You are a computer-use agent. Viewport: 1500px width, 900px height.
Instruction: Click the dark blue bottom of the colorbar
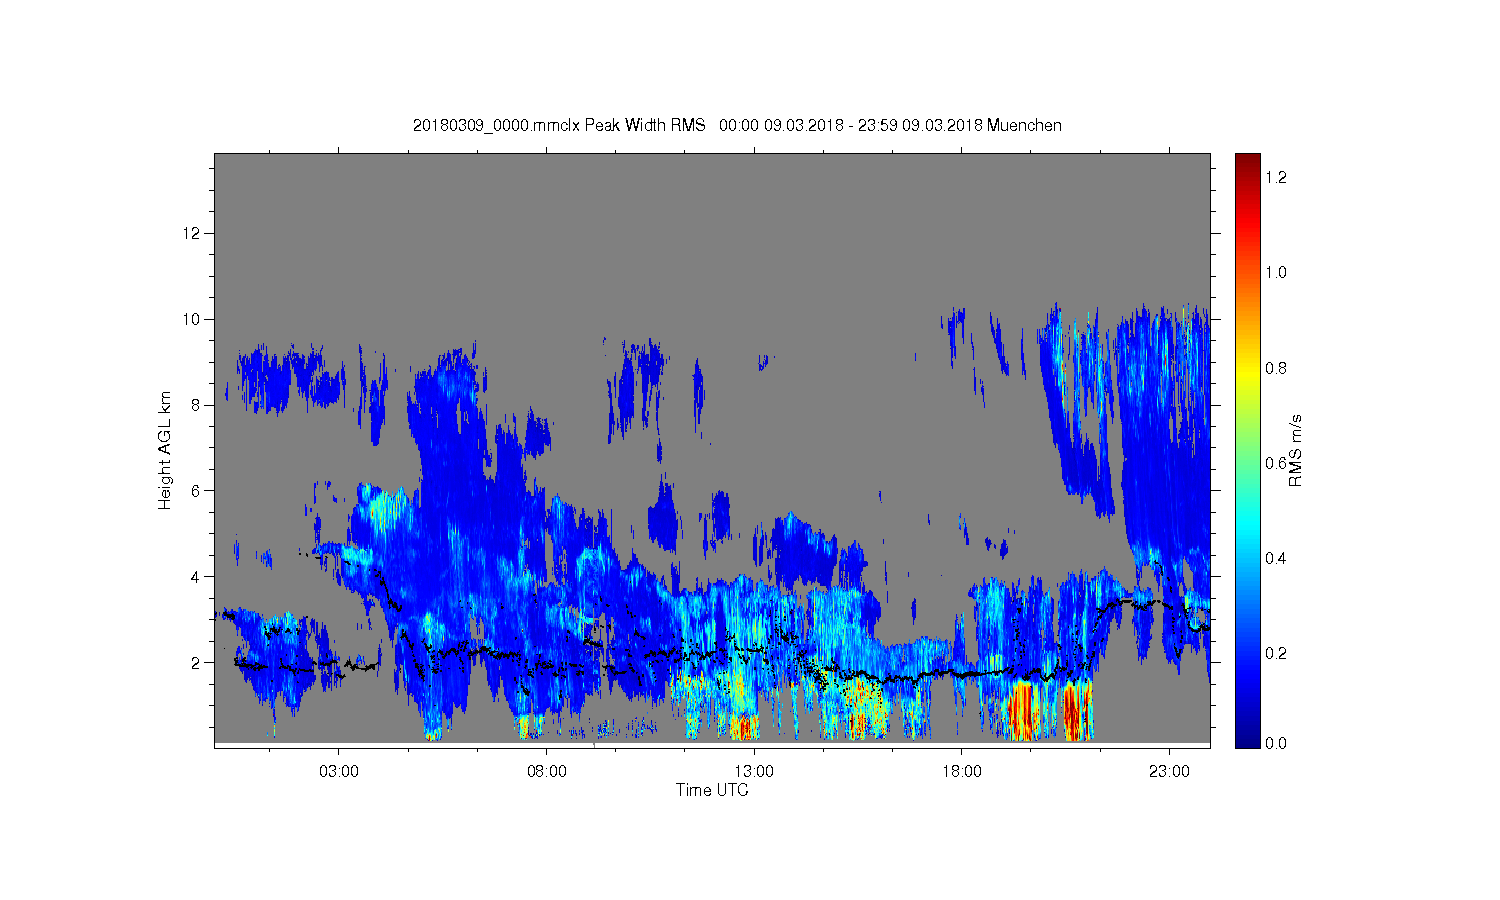(1247, 738)
